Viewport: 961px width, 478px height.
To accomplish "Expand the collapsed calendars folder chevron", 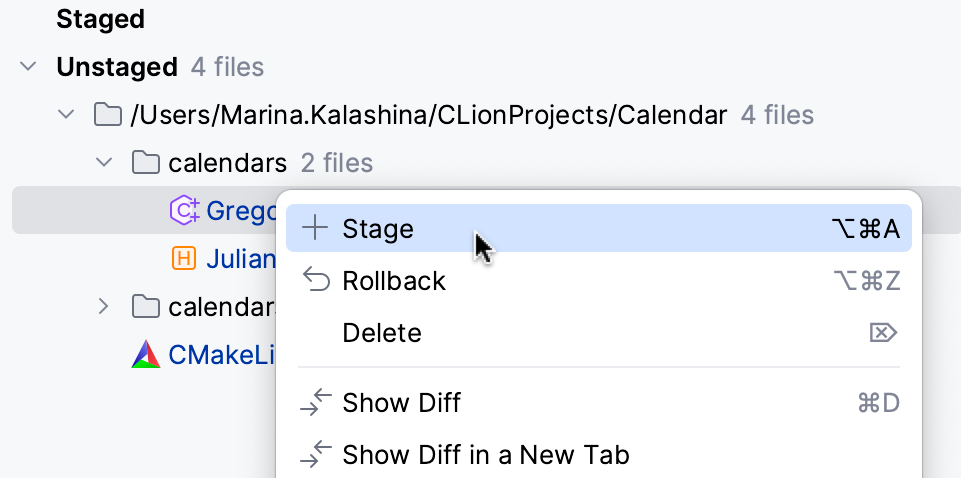I will click(104, 307).
